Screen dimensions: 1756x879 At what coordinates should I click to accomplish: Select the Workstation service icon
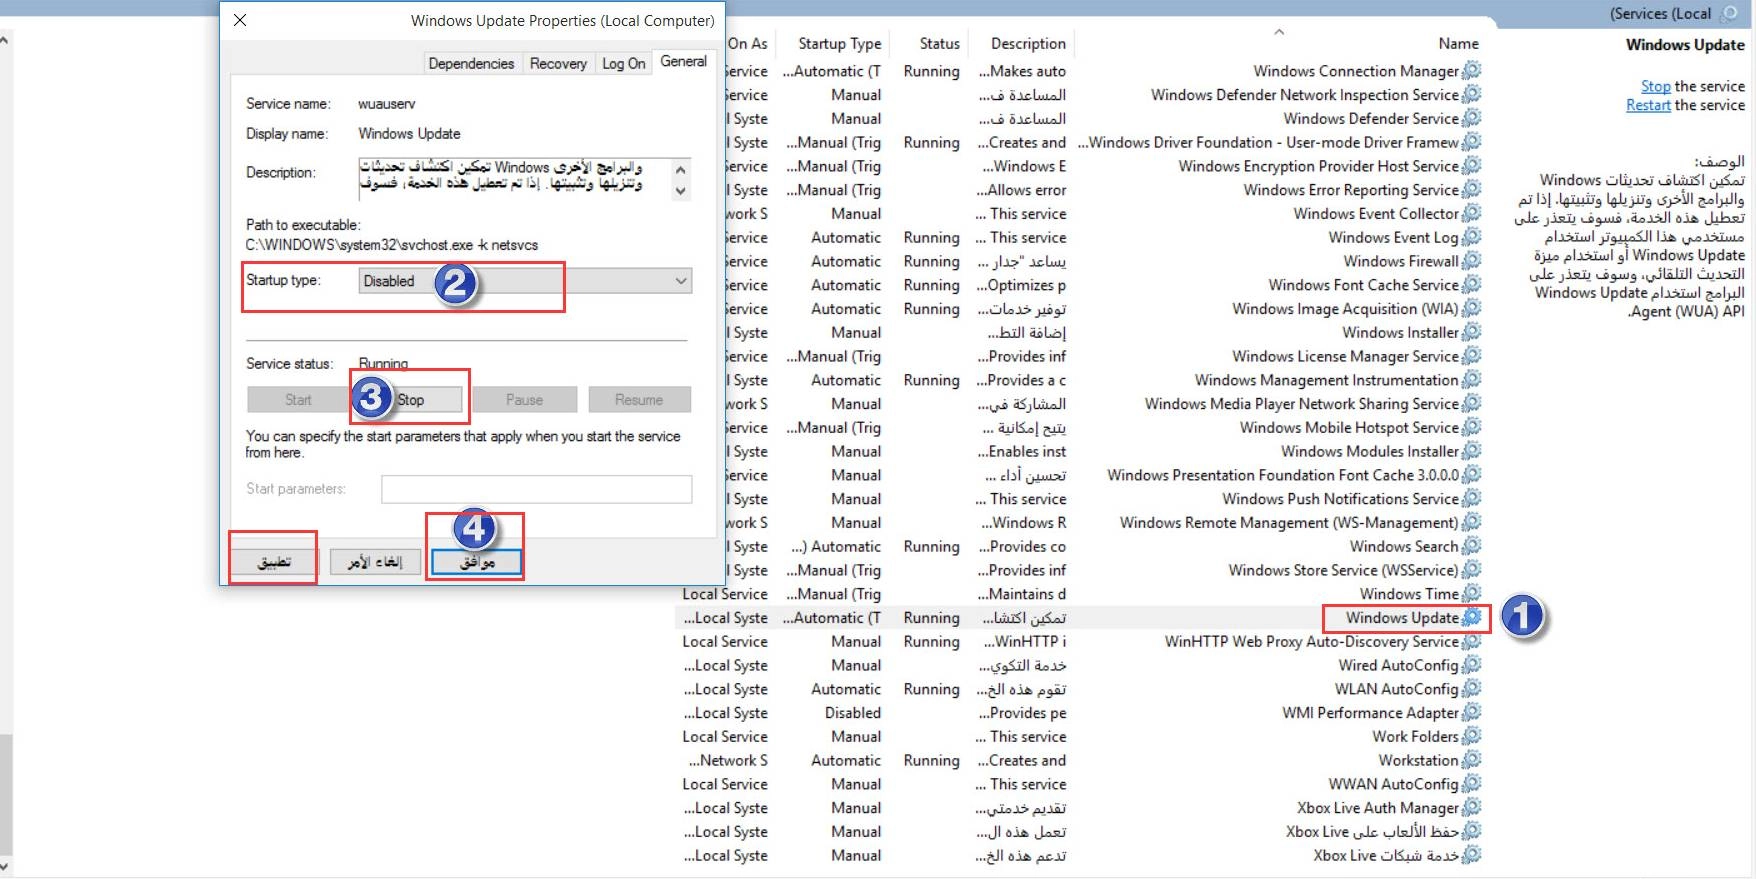[1471, 760]
